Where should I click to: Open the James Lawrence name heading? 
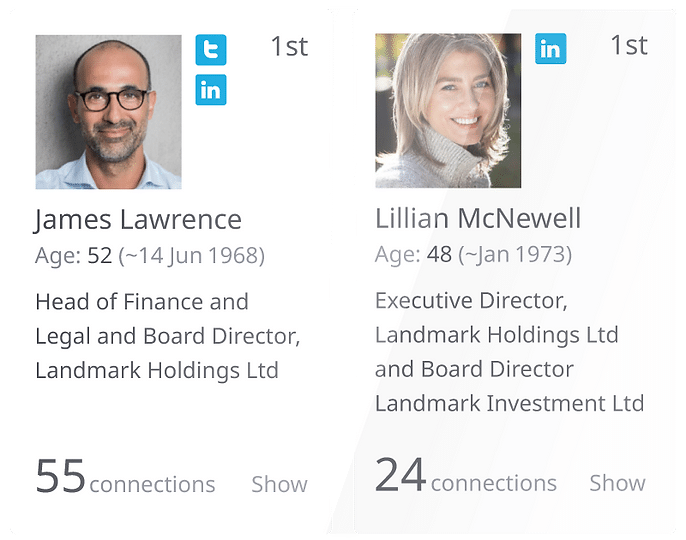click(138, 220)
